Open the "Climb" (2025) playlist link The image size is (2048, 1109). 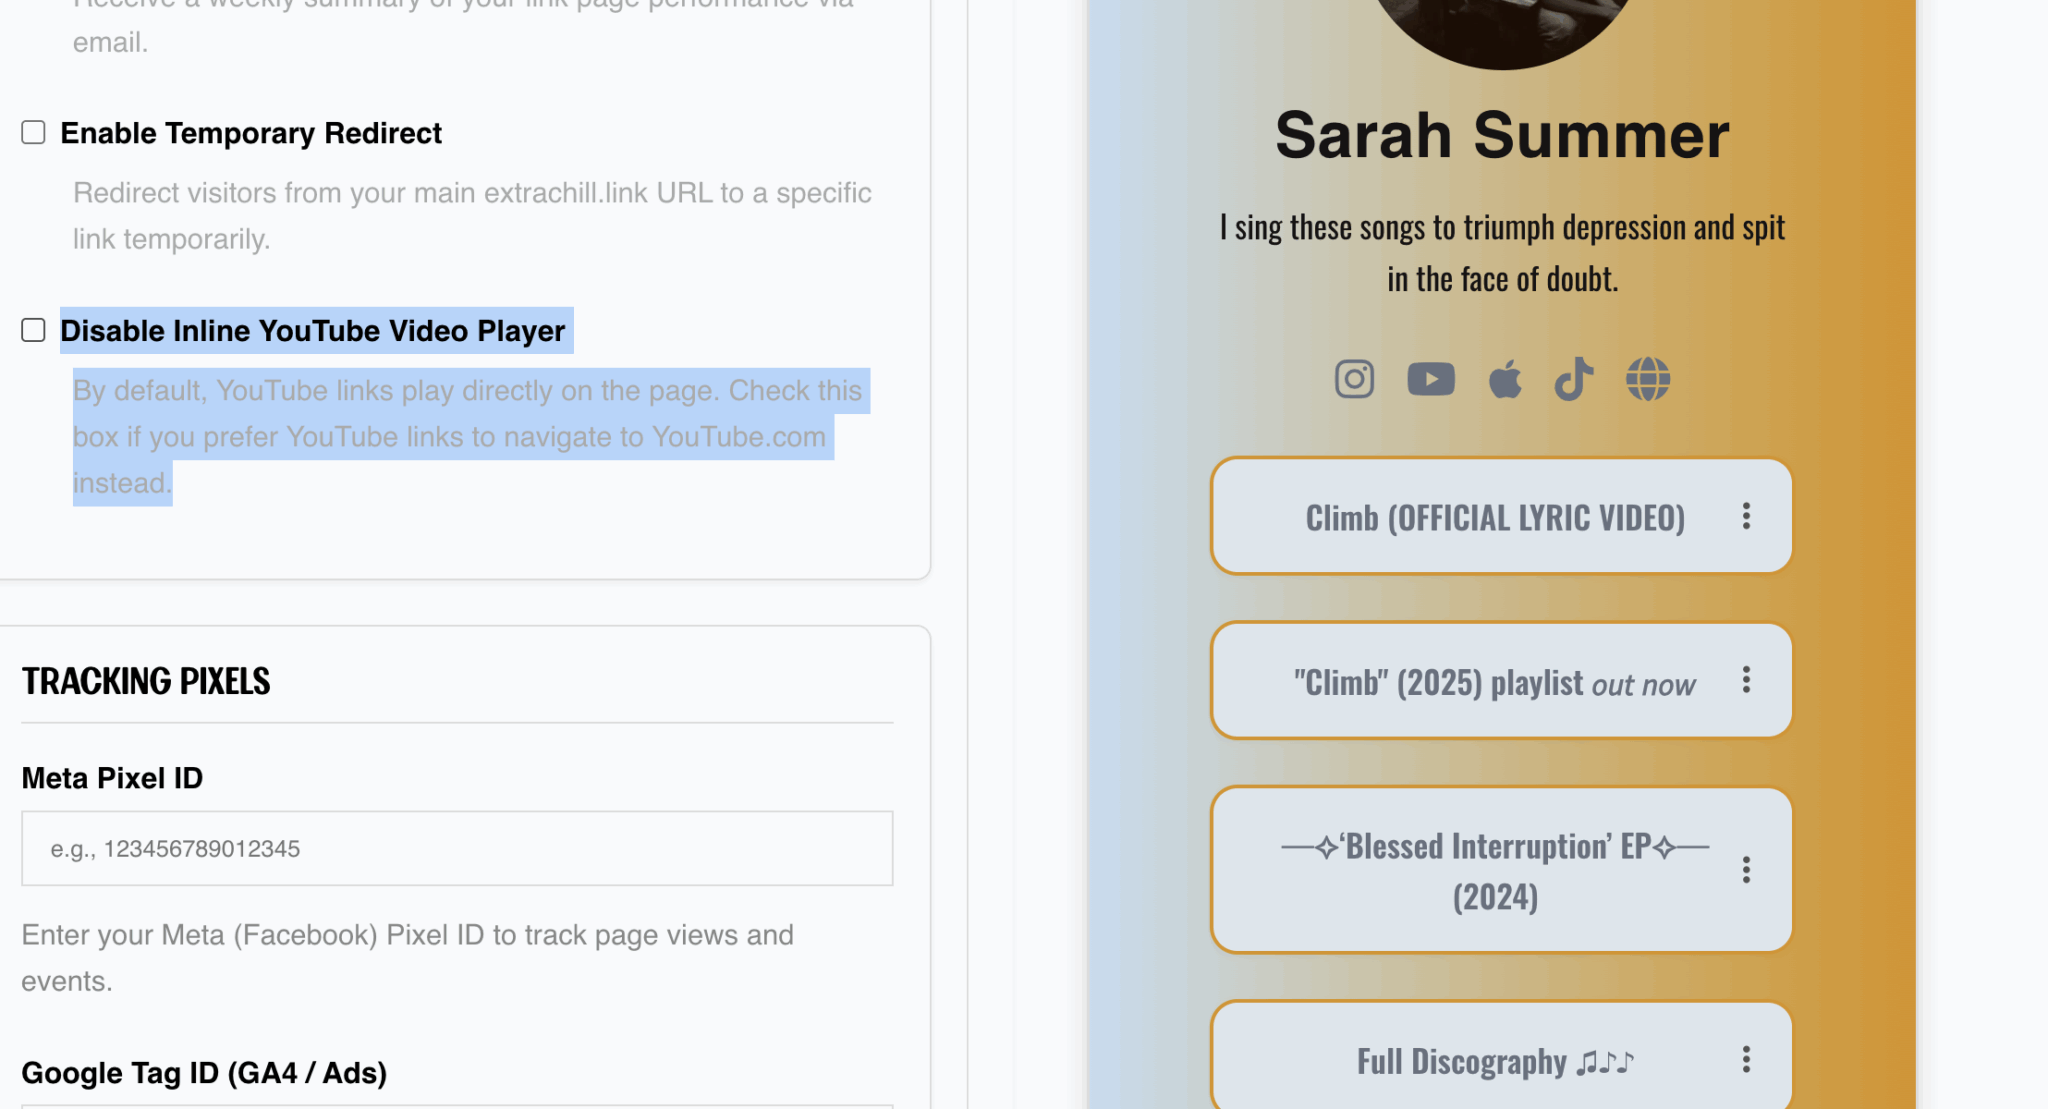(x=1494, y=683)
